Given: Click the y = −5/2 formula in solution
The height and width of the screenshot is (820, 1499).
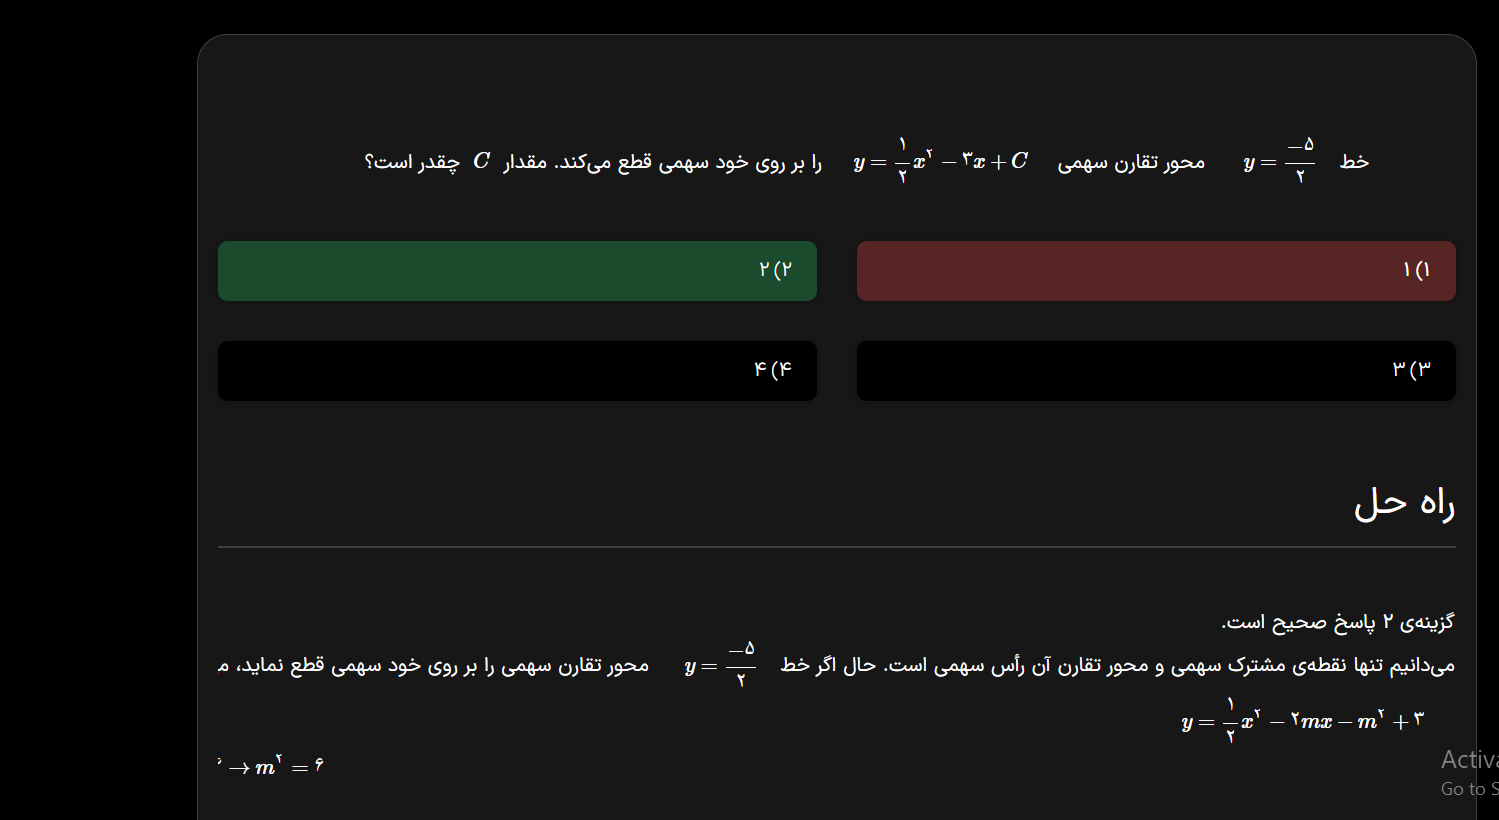Looking at the screenshot, I should pos(720,666).
